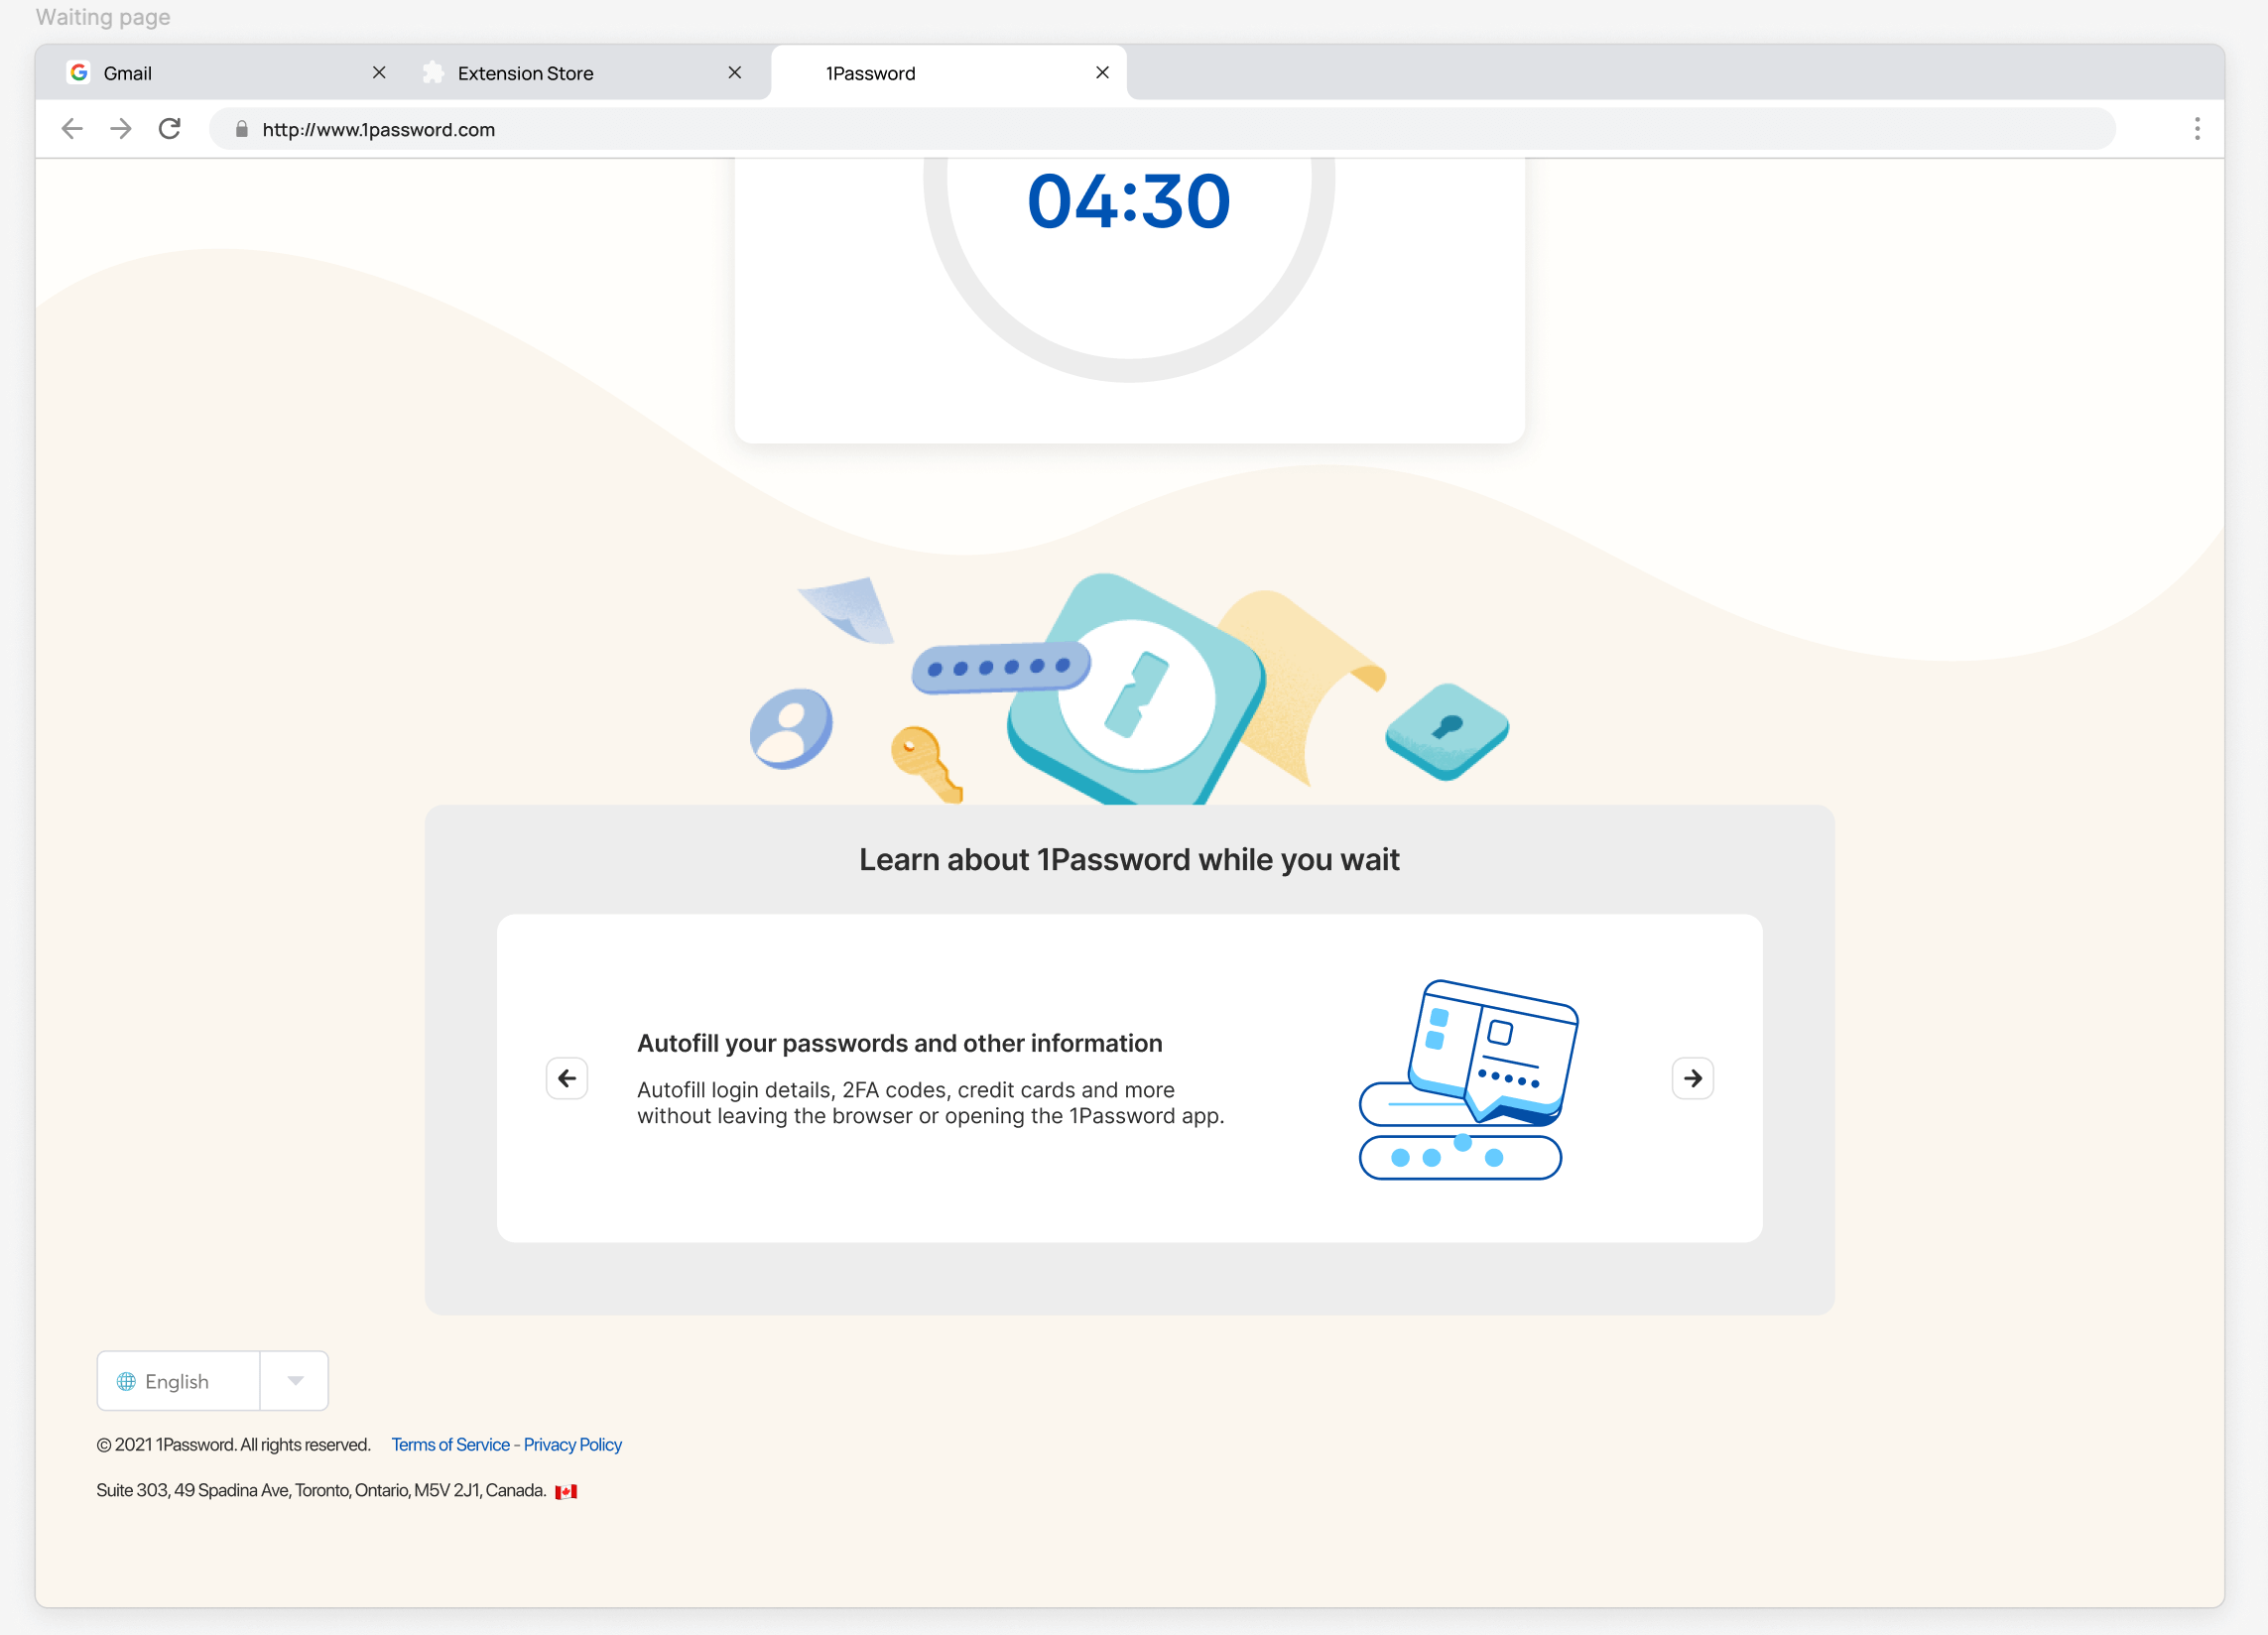Click the Canada flag icon in the footer
The width and height of the screenshot is (2268, 1635).
click(566, 1489)
